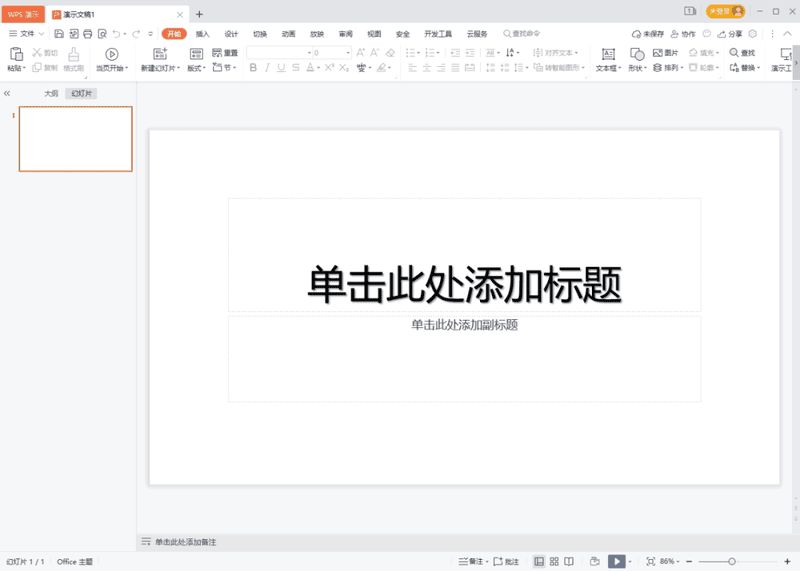800x571 pixels.
Task: Click the Increase Indent icon
Action: pos(470,53)
